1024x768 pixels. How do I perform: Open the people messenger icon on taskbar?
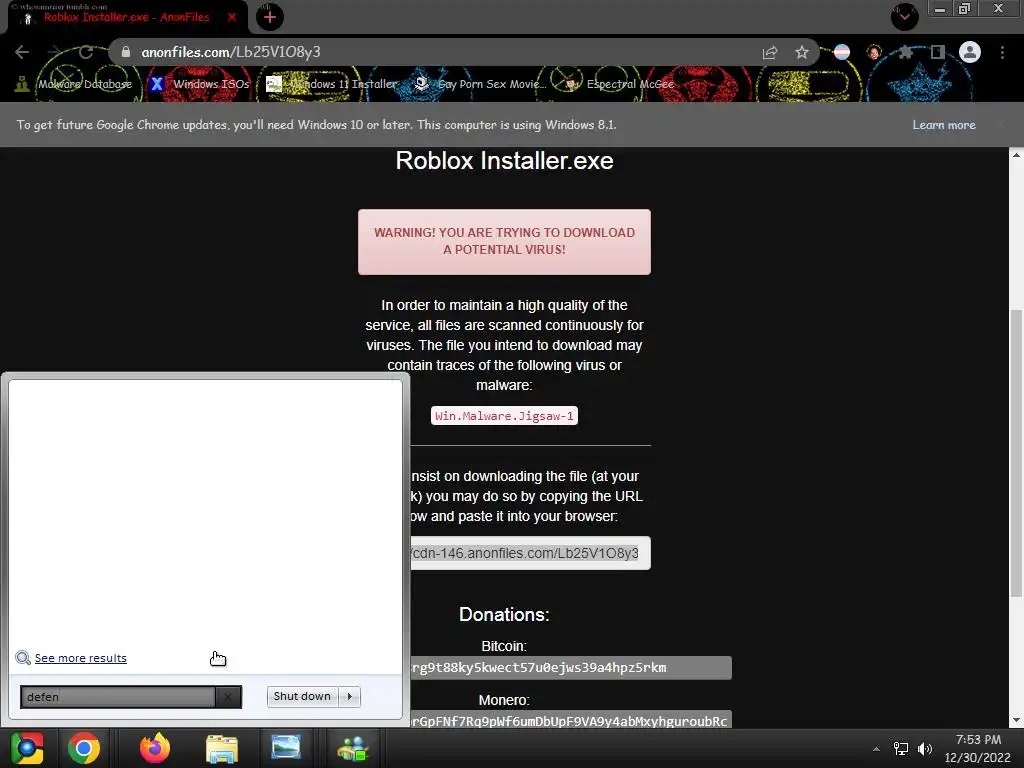tap(353, 748)
